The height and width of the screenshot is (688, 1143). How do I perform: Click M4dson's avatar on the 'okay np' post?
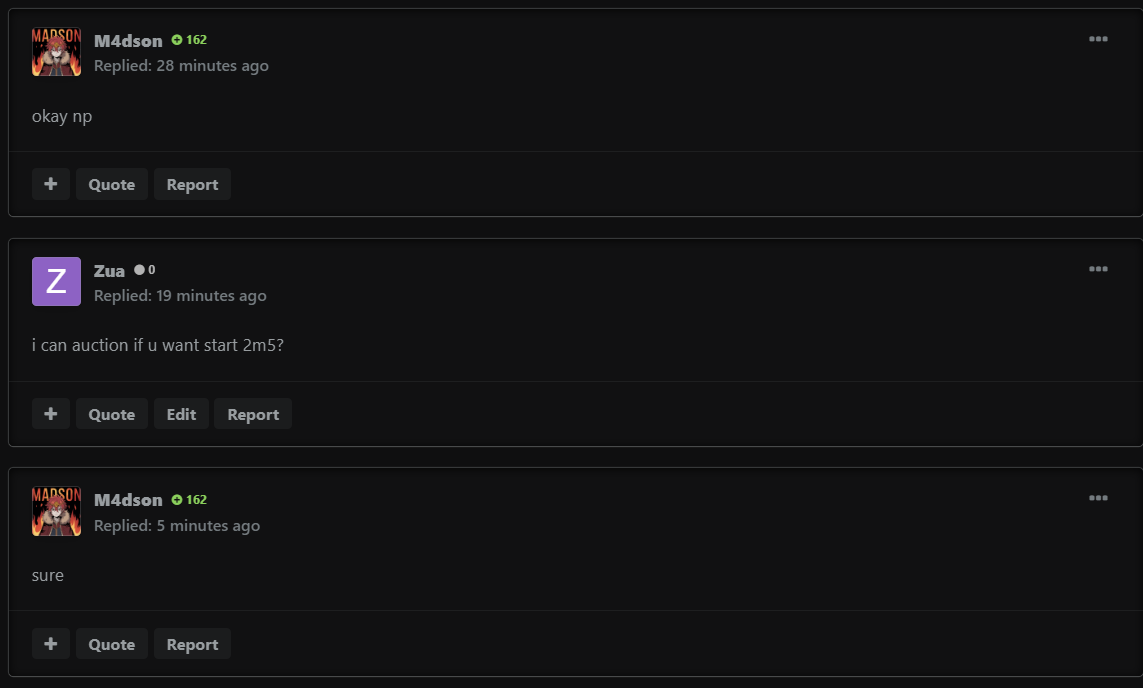[x=56, y=52]
